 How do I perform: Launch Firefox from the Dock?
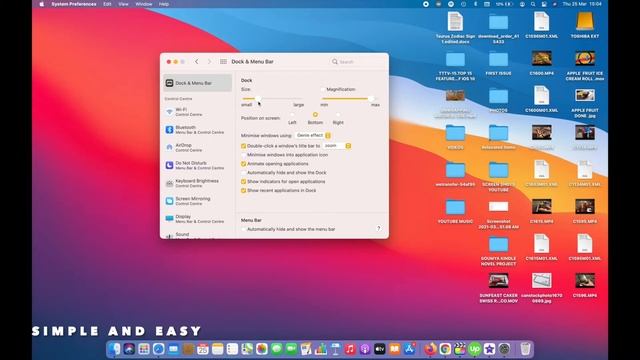point(430,349)
